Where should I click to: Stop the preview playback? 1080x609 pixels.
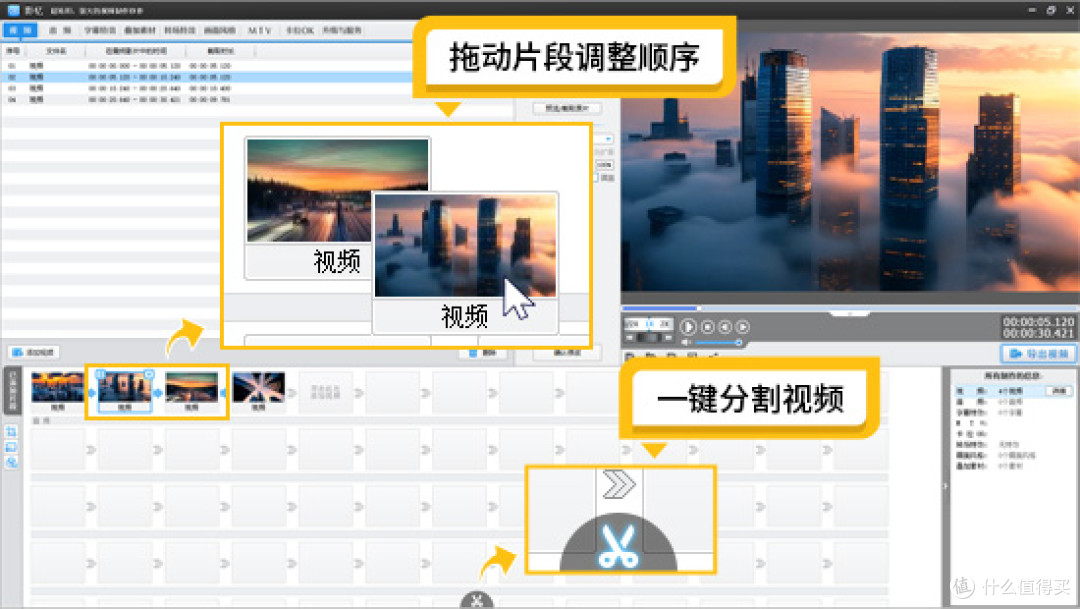click(x=707, y=327)
